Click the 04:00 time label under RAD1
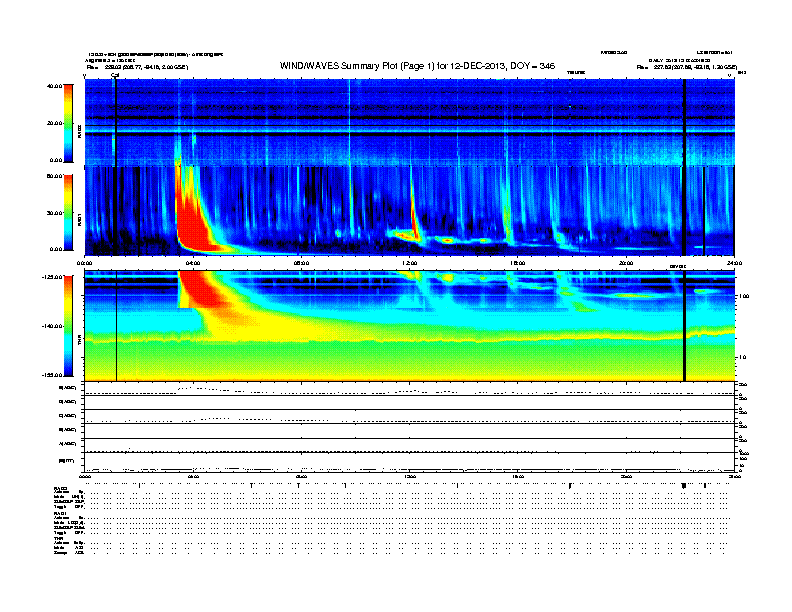Image resolution: width=792 pixels, height=612 pixels. click(x=193, y=263)
